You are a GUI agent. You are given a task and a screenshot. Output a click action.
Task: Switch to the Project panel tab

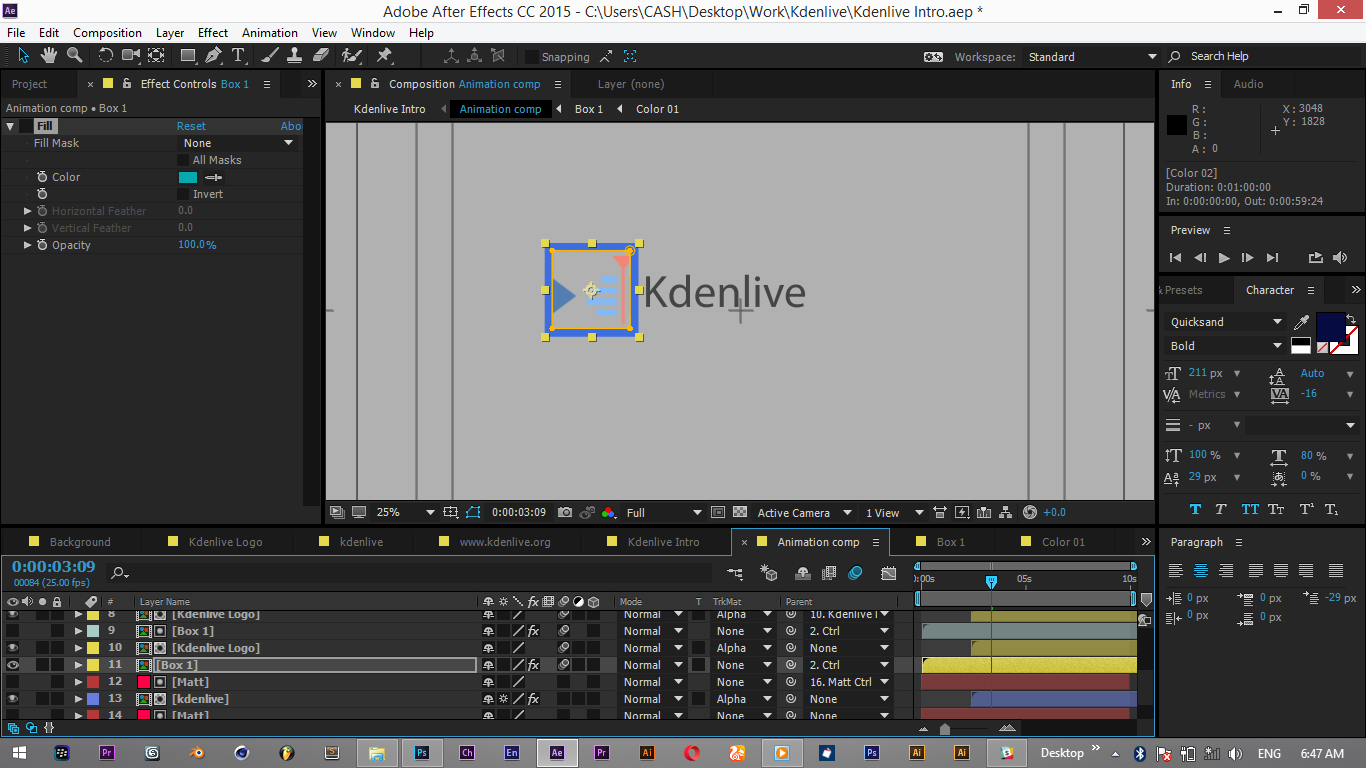coord(30,84)
